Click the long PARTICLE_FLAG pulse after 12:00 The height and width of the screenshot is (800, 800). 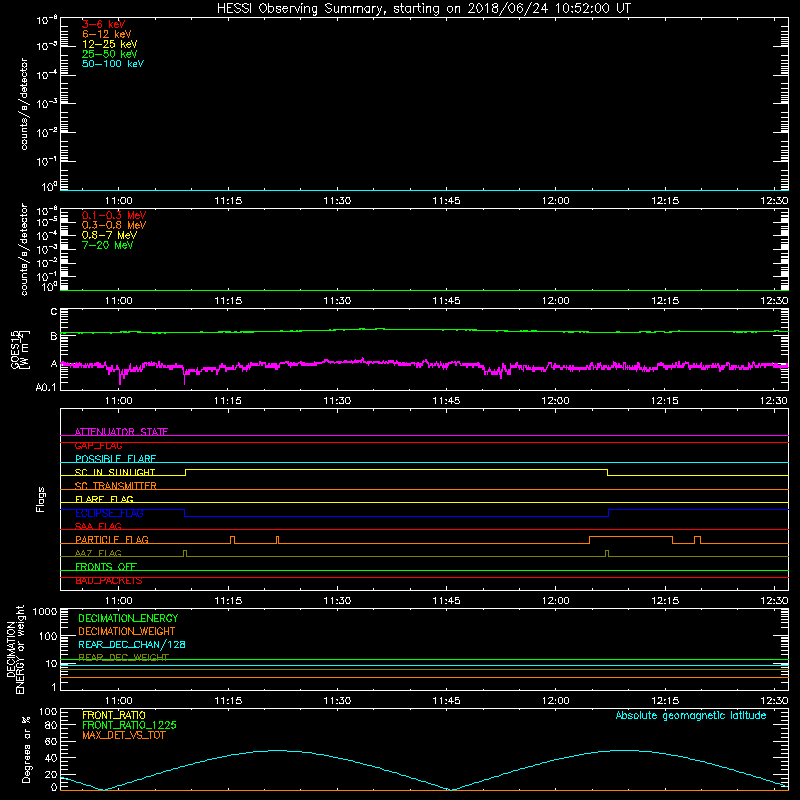click(631, 537)
